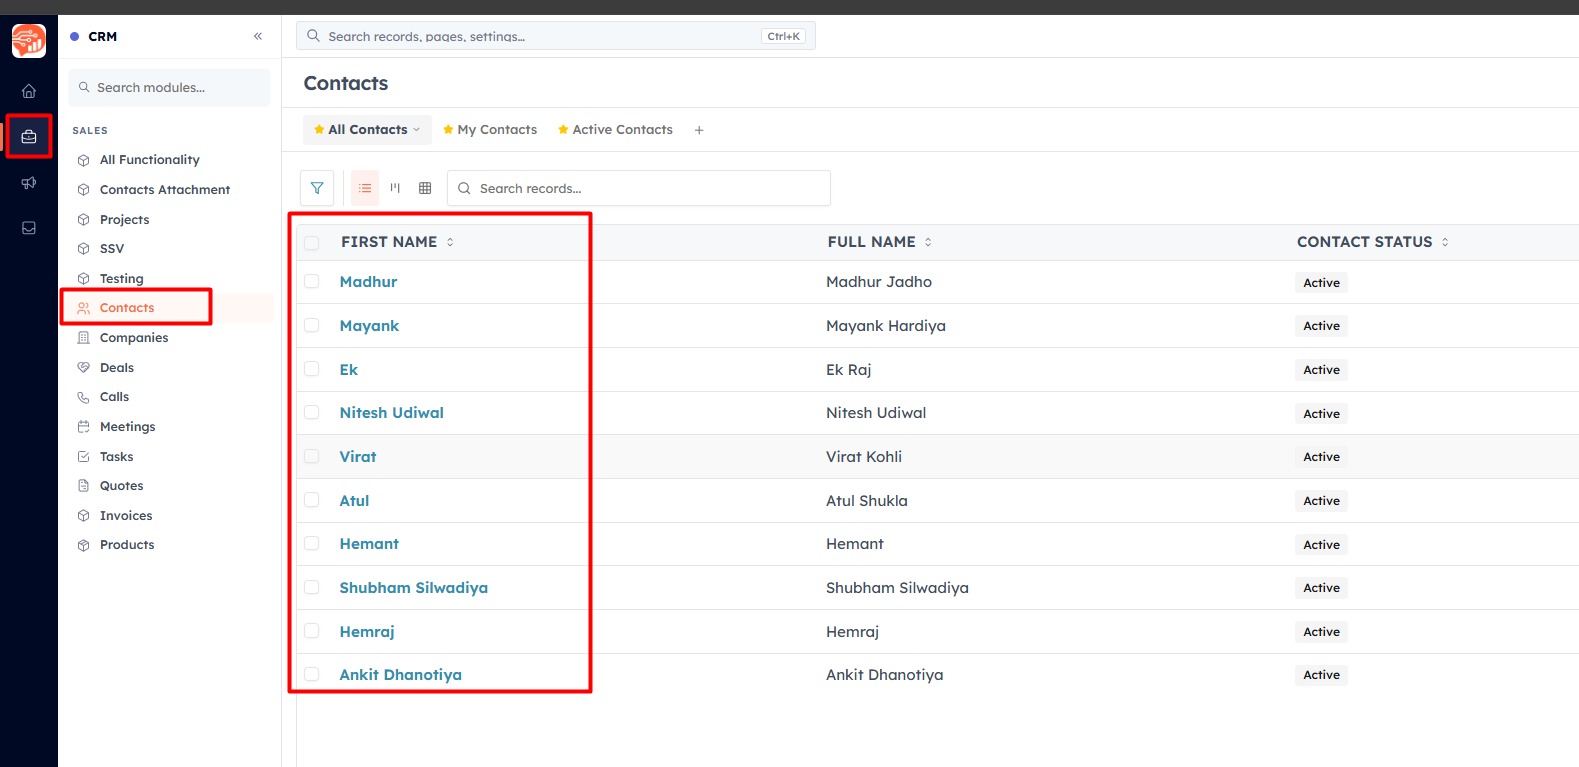Open the briefcase Sales module icon
The image size is (1579, 767).
pos(29,137)
